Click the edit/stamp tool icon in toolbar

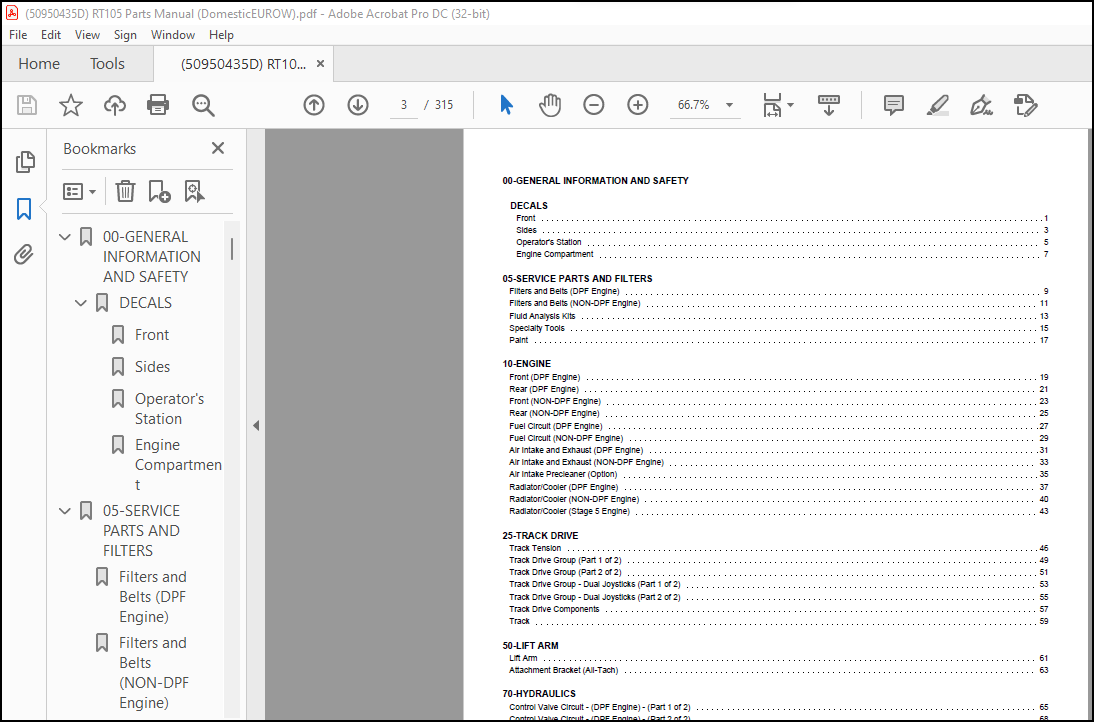point(1026,105)
